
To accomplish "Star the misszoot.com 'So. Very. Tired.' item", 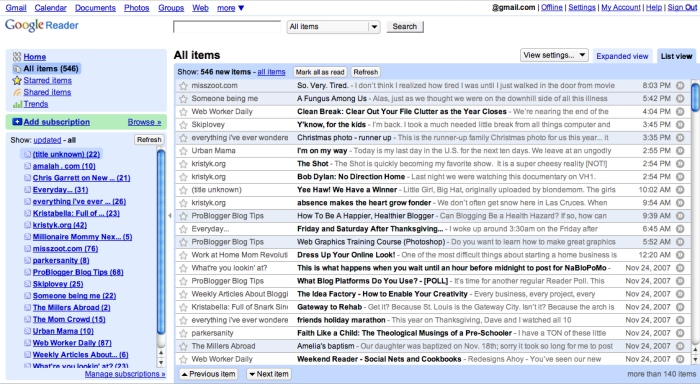I will pyautogui.click(x=183, y=86).
